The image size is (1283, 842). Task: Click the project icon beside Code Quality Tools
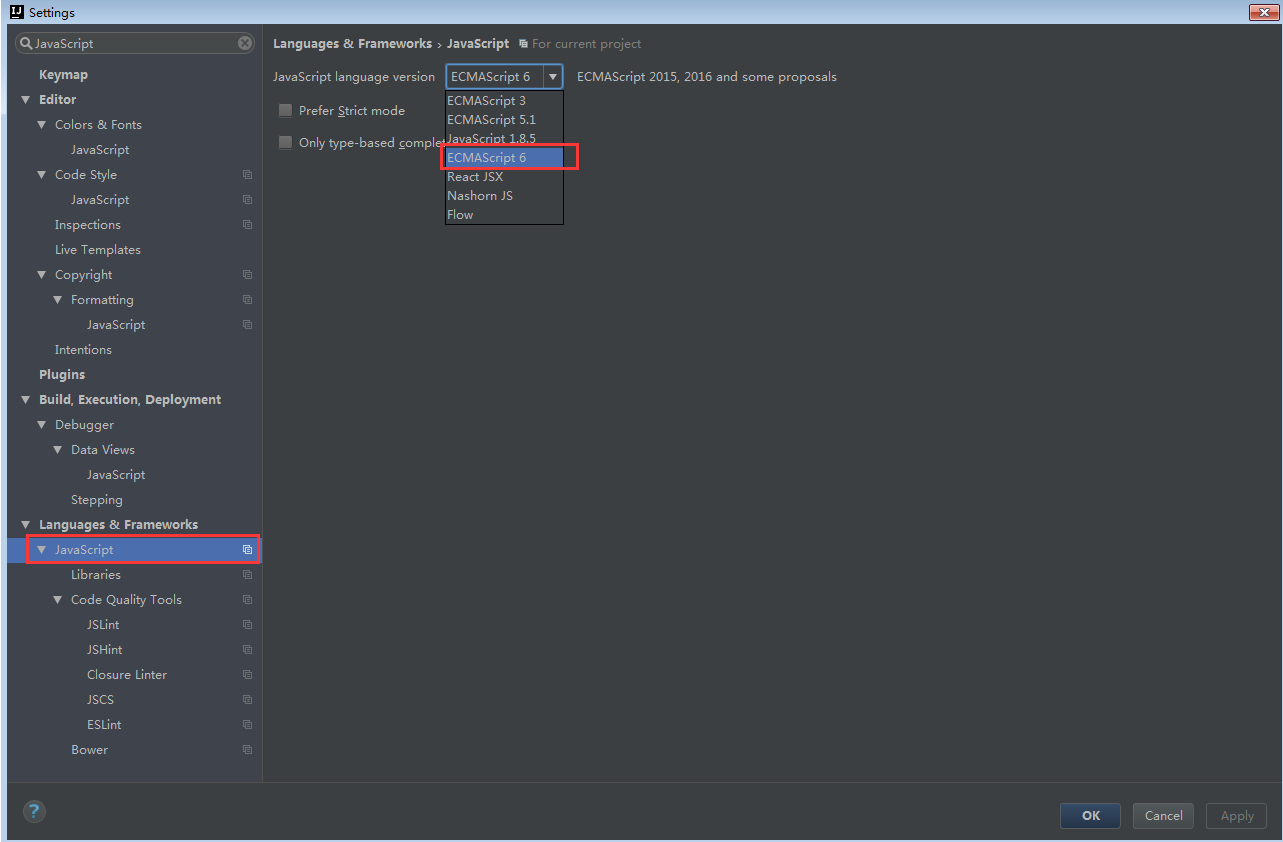247,600
